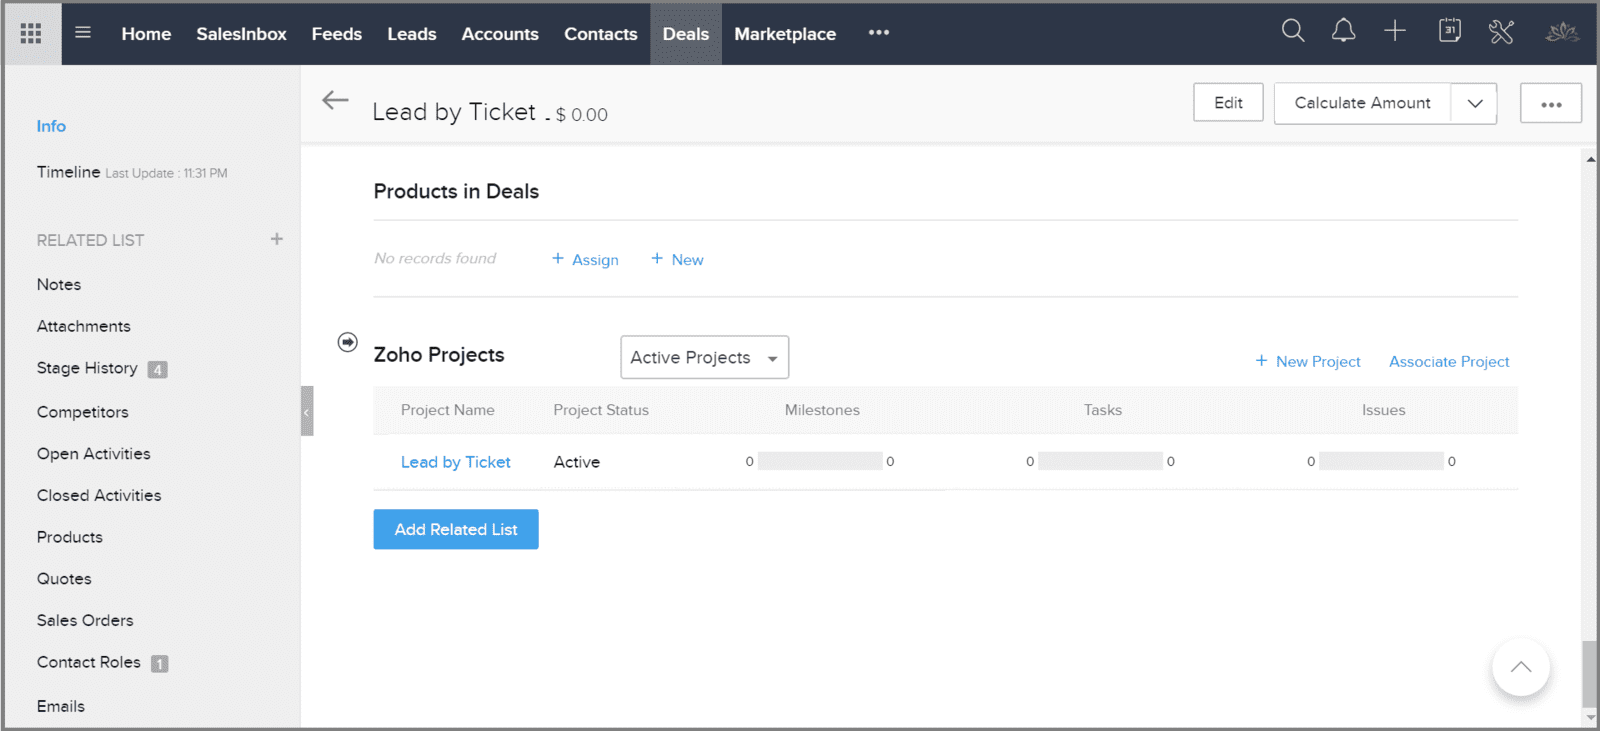Open the search magnifier icon
The image size is (1600, 731).
click(1293, 31)
